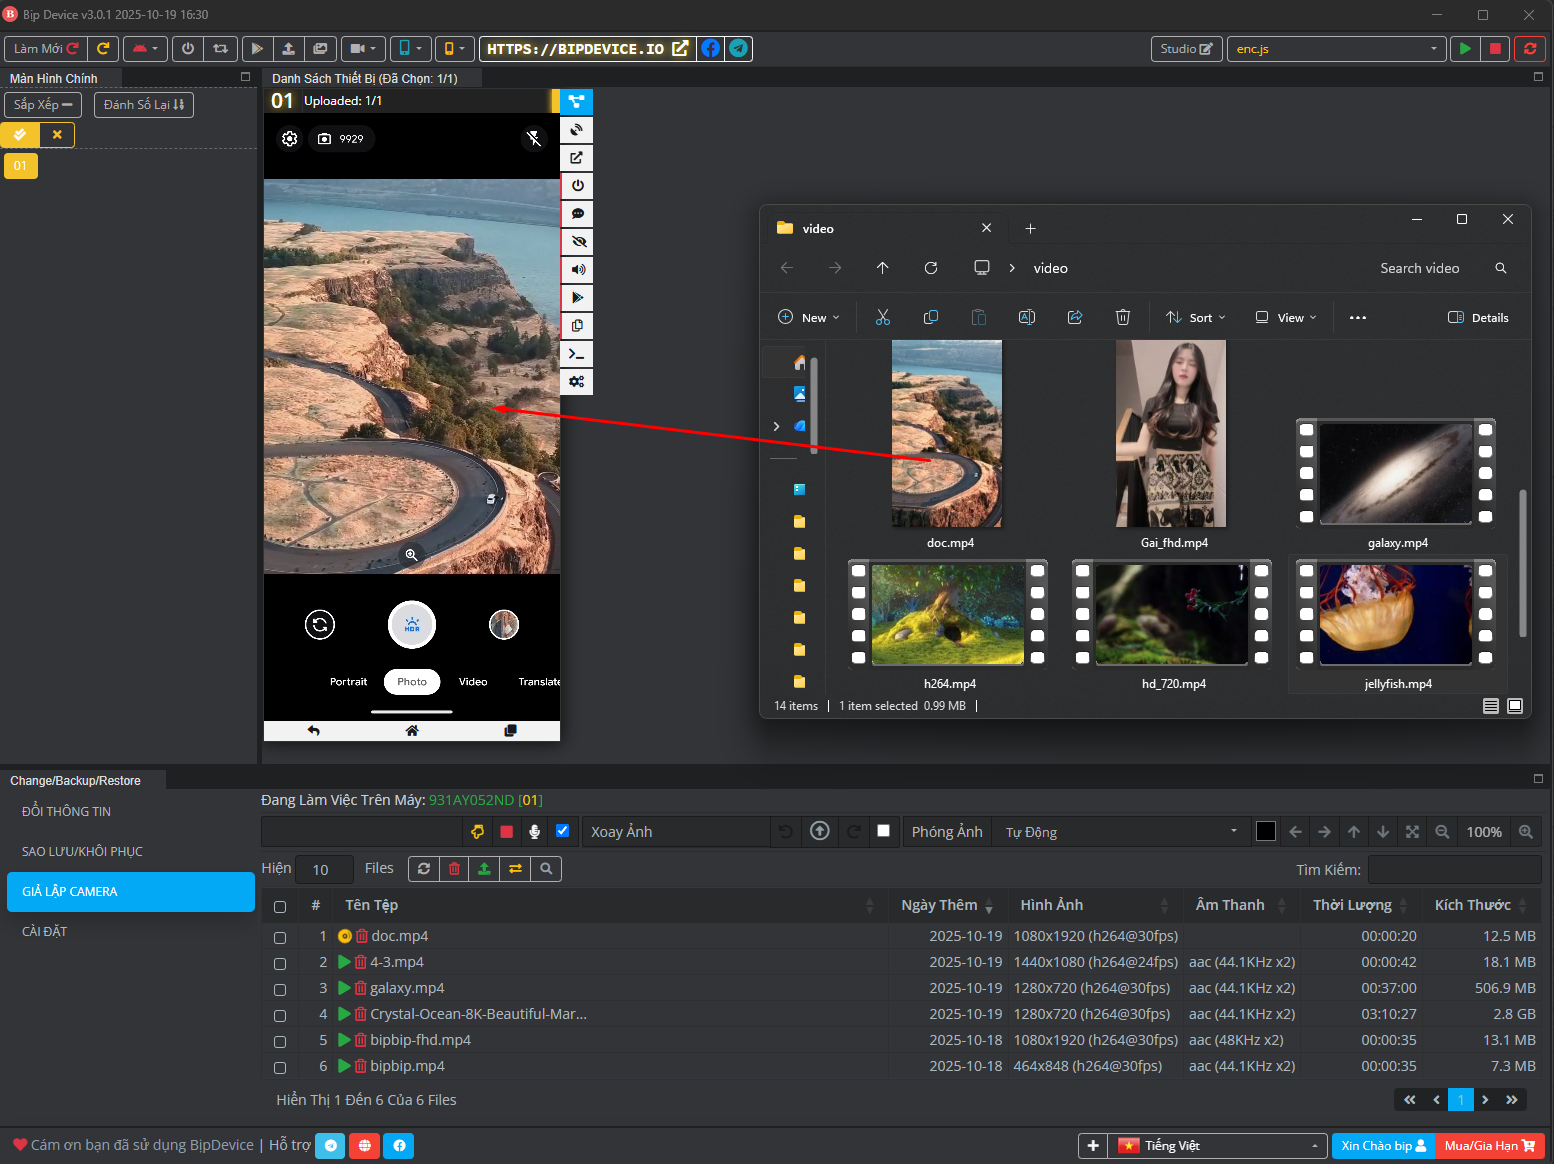Viewport: 1554px width, 1164px height.
Task: Click the microphone icon near Xoay Ảnh bar
Action: tap(534, 831)
